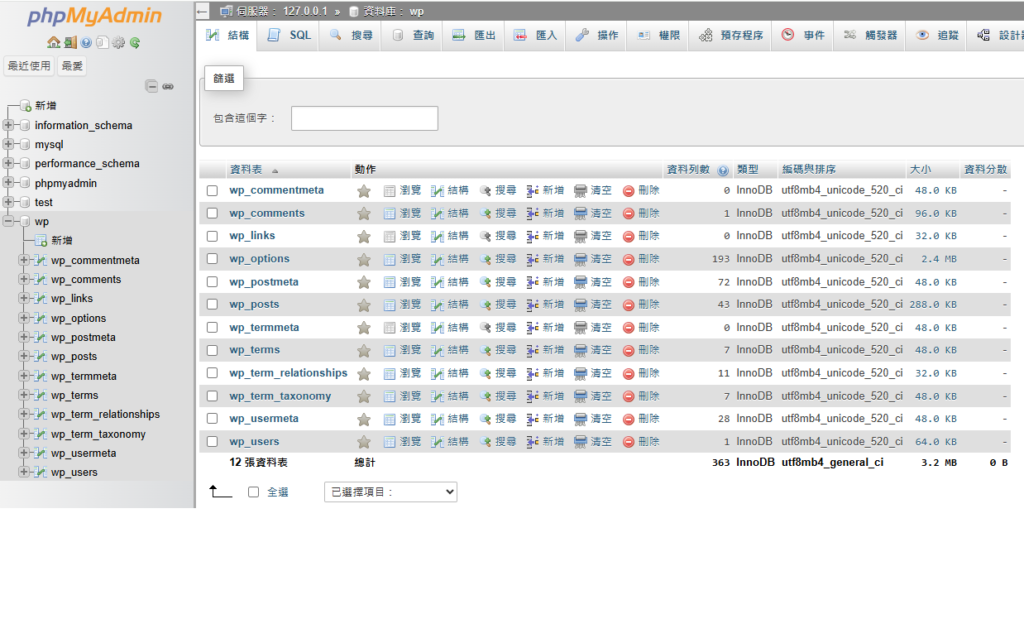This screenshot has width=1024, height=619.
Task: Click 127.0.0.1 server breadcrumb link
Action: click(x=305, y=11)
